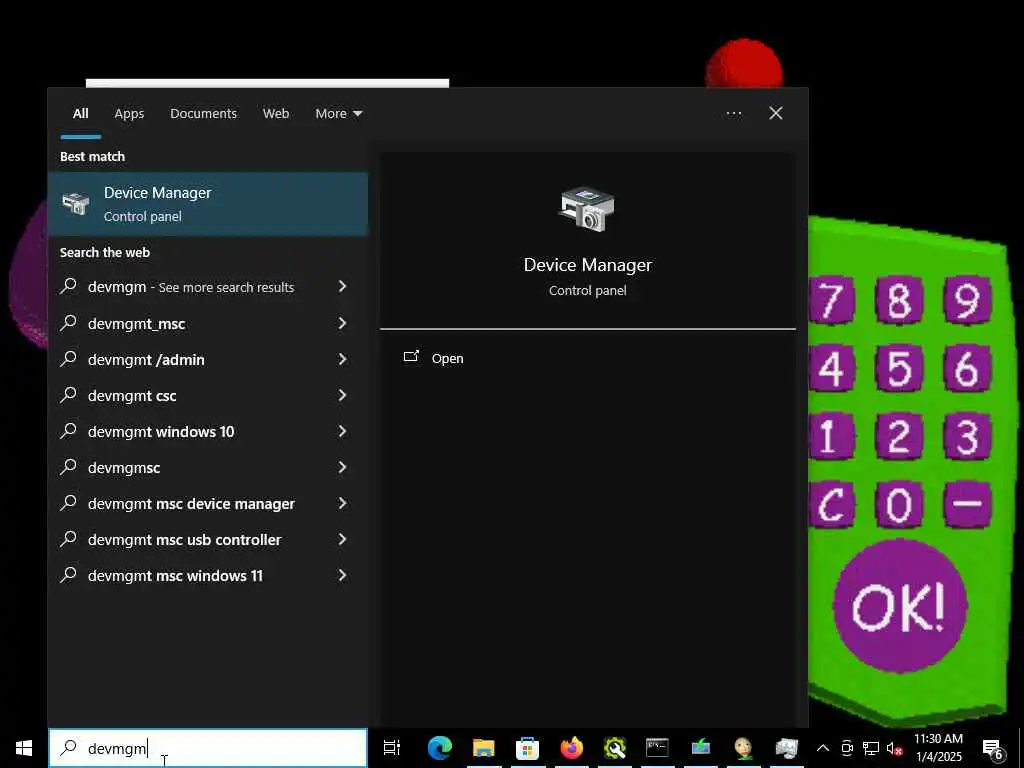Click the minus keypad button

pyautogui.click(x=968, y=504)
